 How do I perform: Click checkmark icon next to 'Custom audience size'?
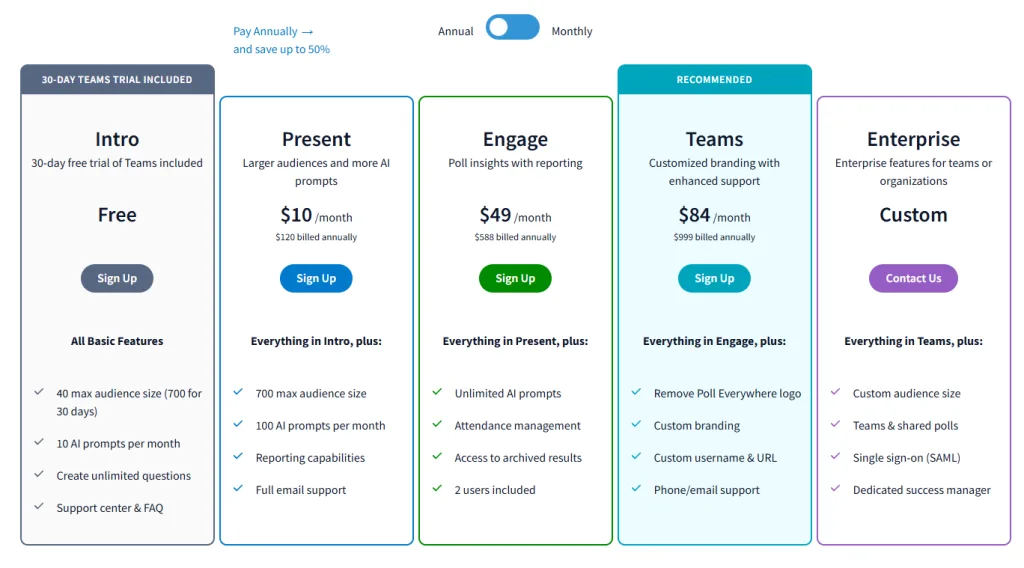(x=836, y=393)
